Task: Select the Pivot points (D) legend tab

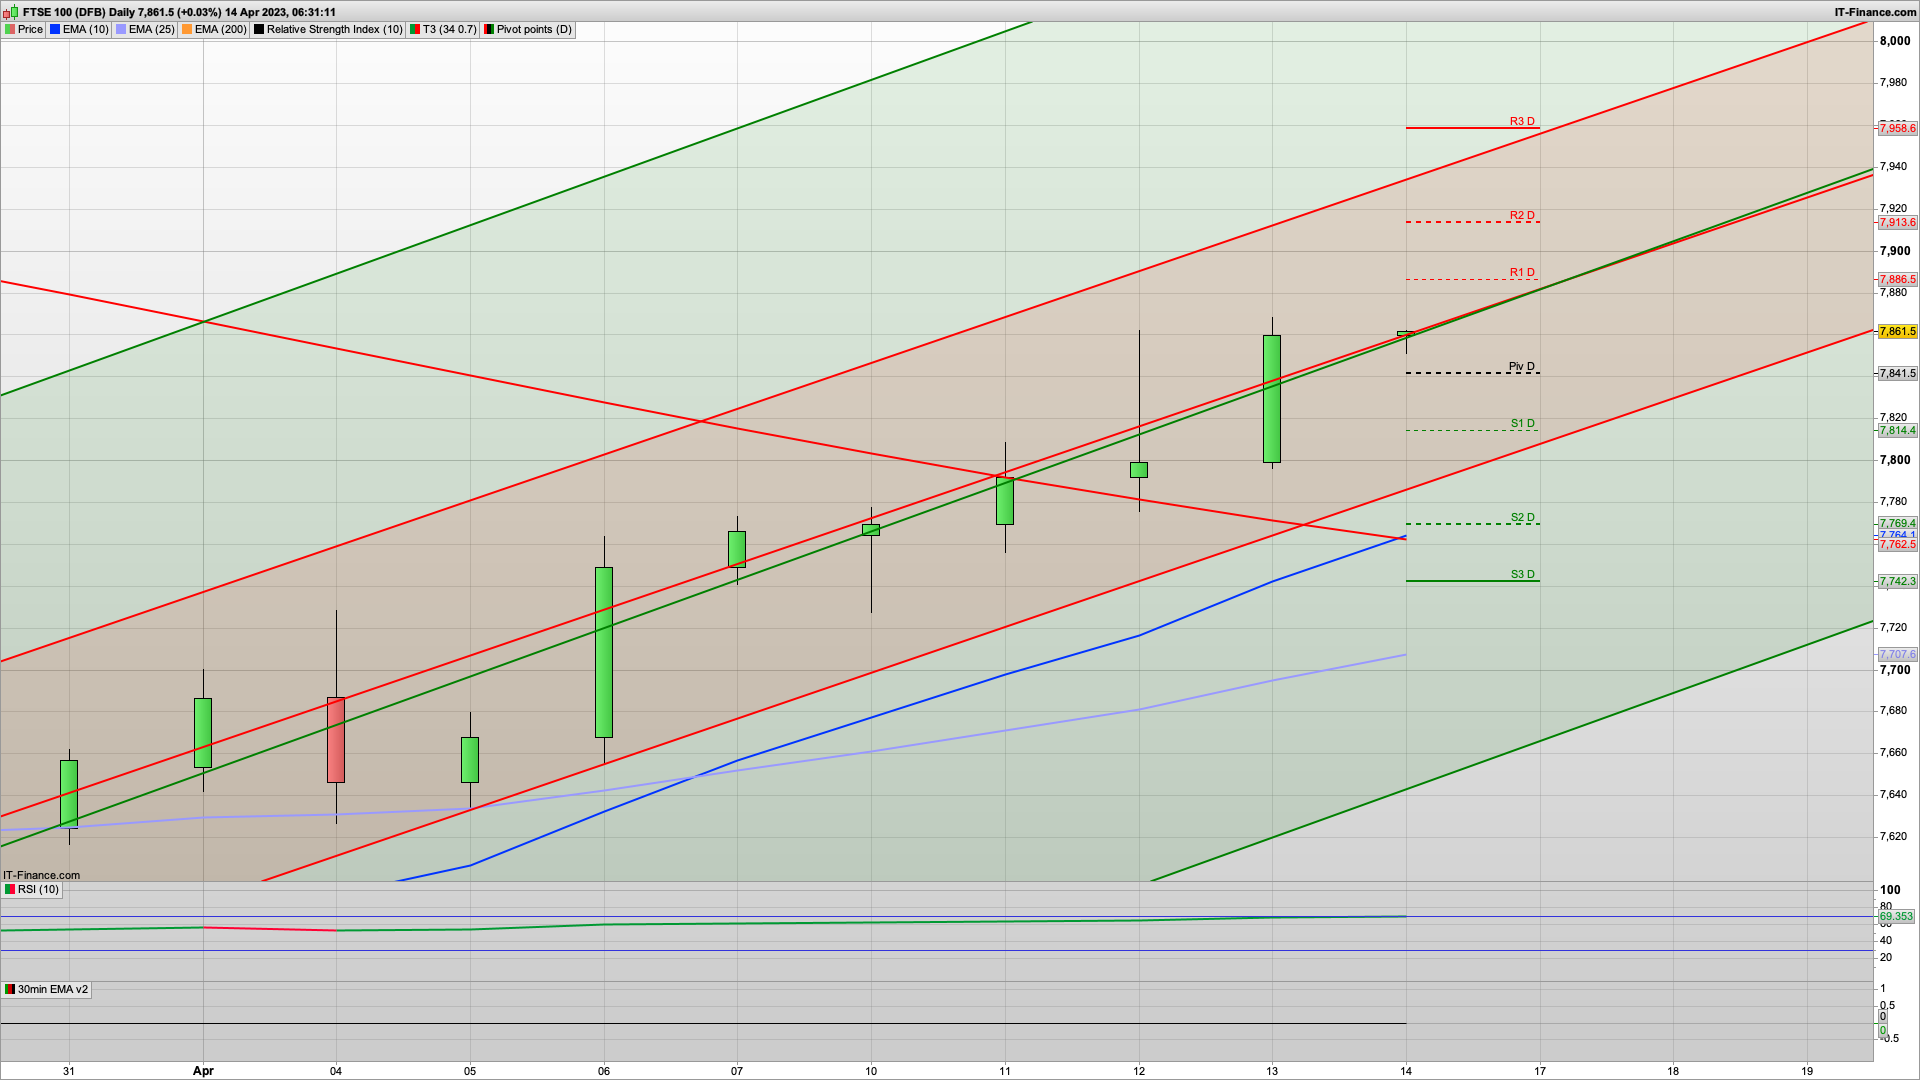Action: pyautogui.click(x=534, y=29)
